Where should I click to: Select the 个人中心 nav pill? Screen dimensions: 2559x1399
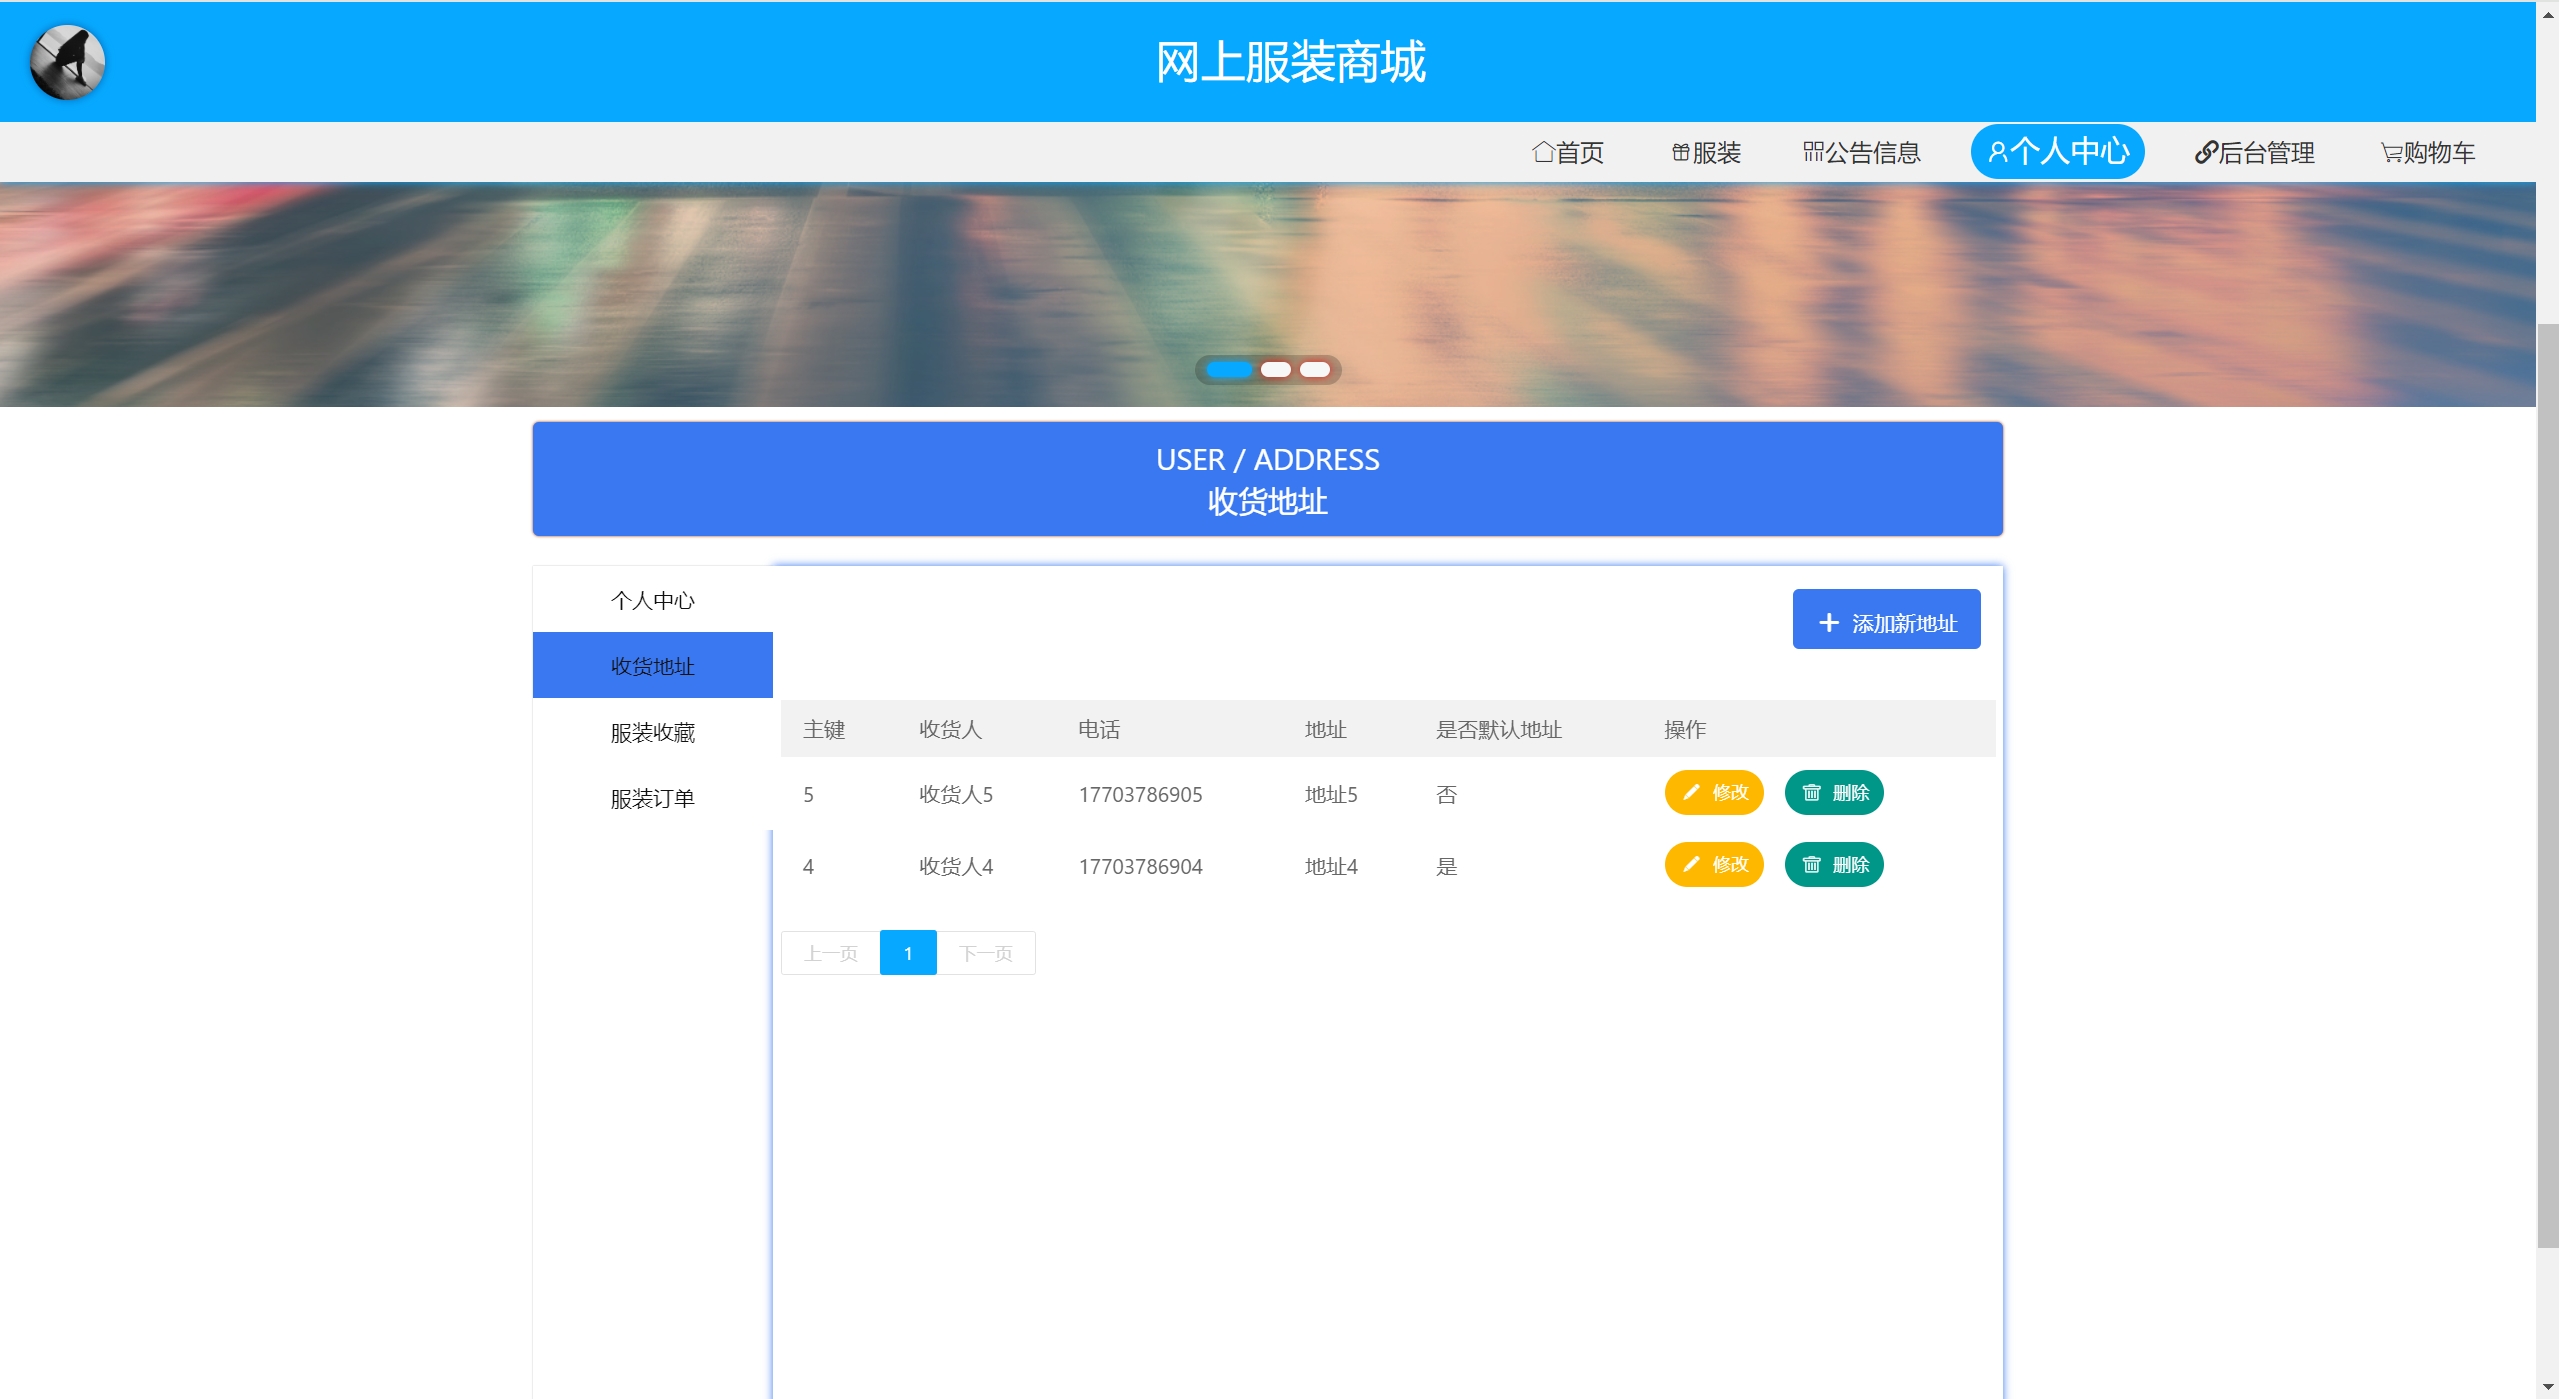2057,151
